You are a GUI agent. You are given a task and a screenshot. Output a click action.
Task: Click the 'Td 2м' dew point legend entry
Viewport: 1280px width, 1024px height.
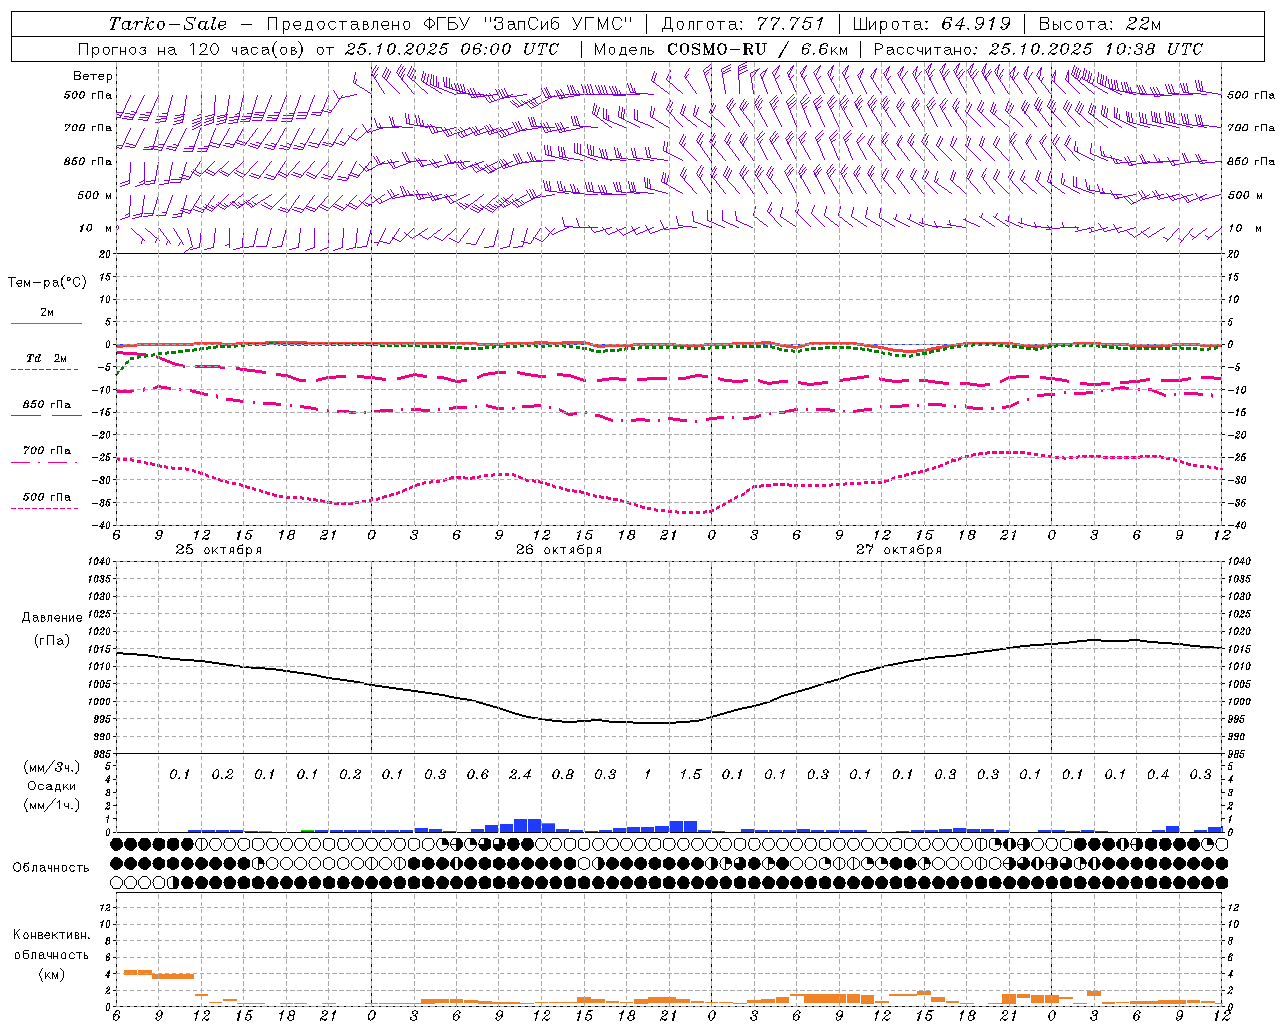pyautogui.click(x=46, y=358)
